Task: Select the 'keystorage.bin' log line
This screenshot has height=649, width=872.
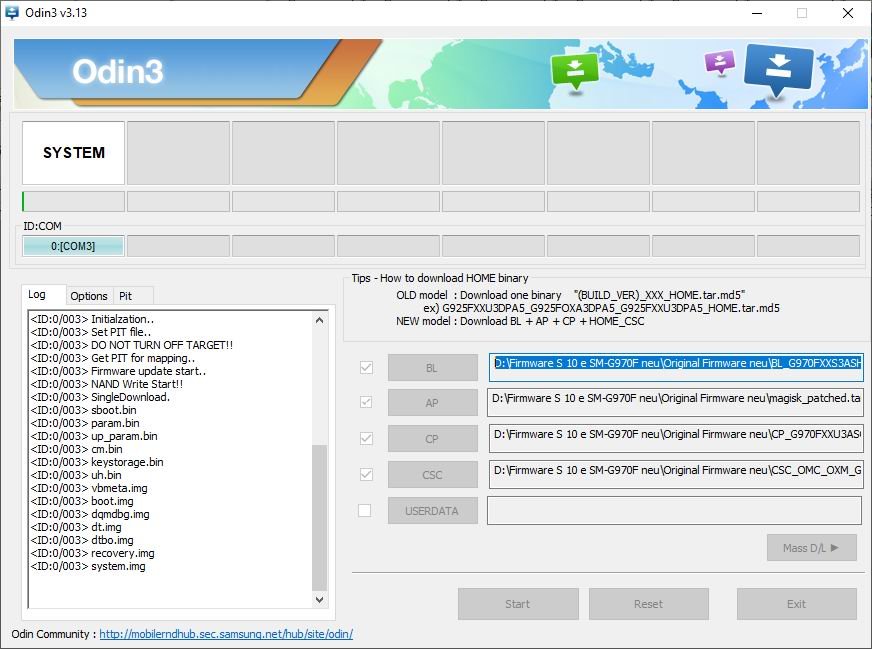Action: 97,462
